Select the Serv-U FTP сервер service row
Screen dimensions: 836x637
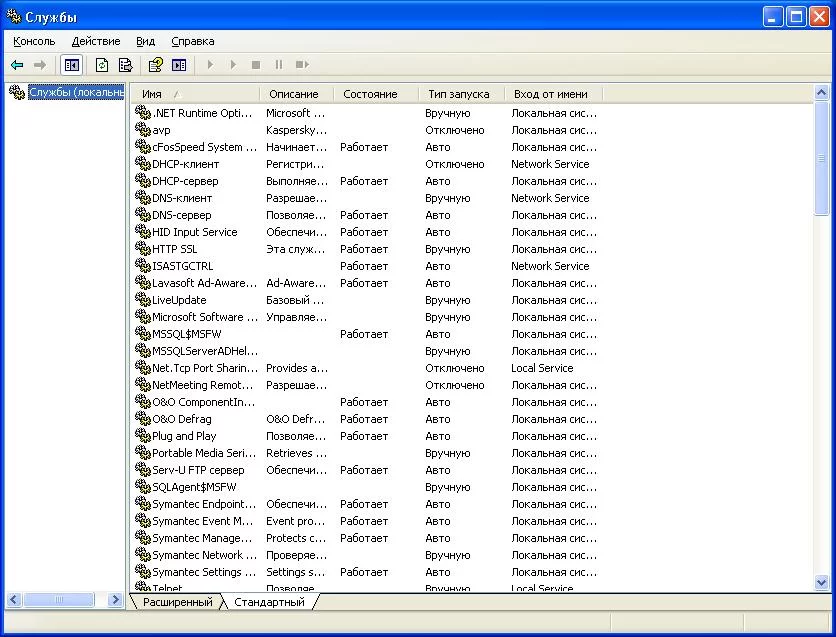tap(198, 470)
